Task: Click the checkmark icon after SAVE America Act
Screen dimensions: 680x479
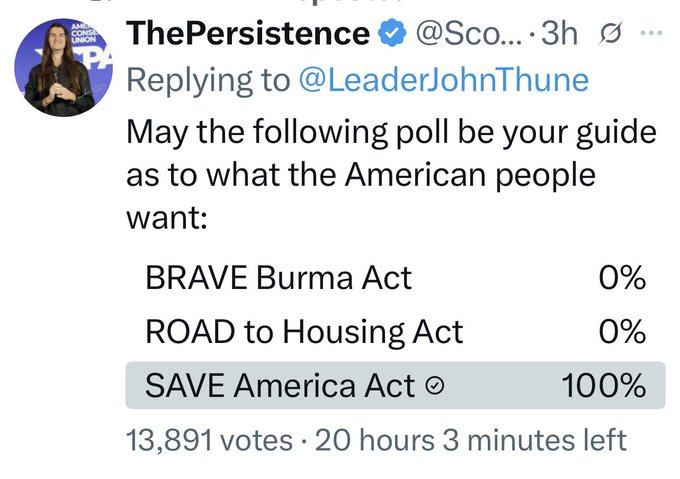Action: (x=433, y=387)
